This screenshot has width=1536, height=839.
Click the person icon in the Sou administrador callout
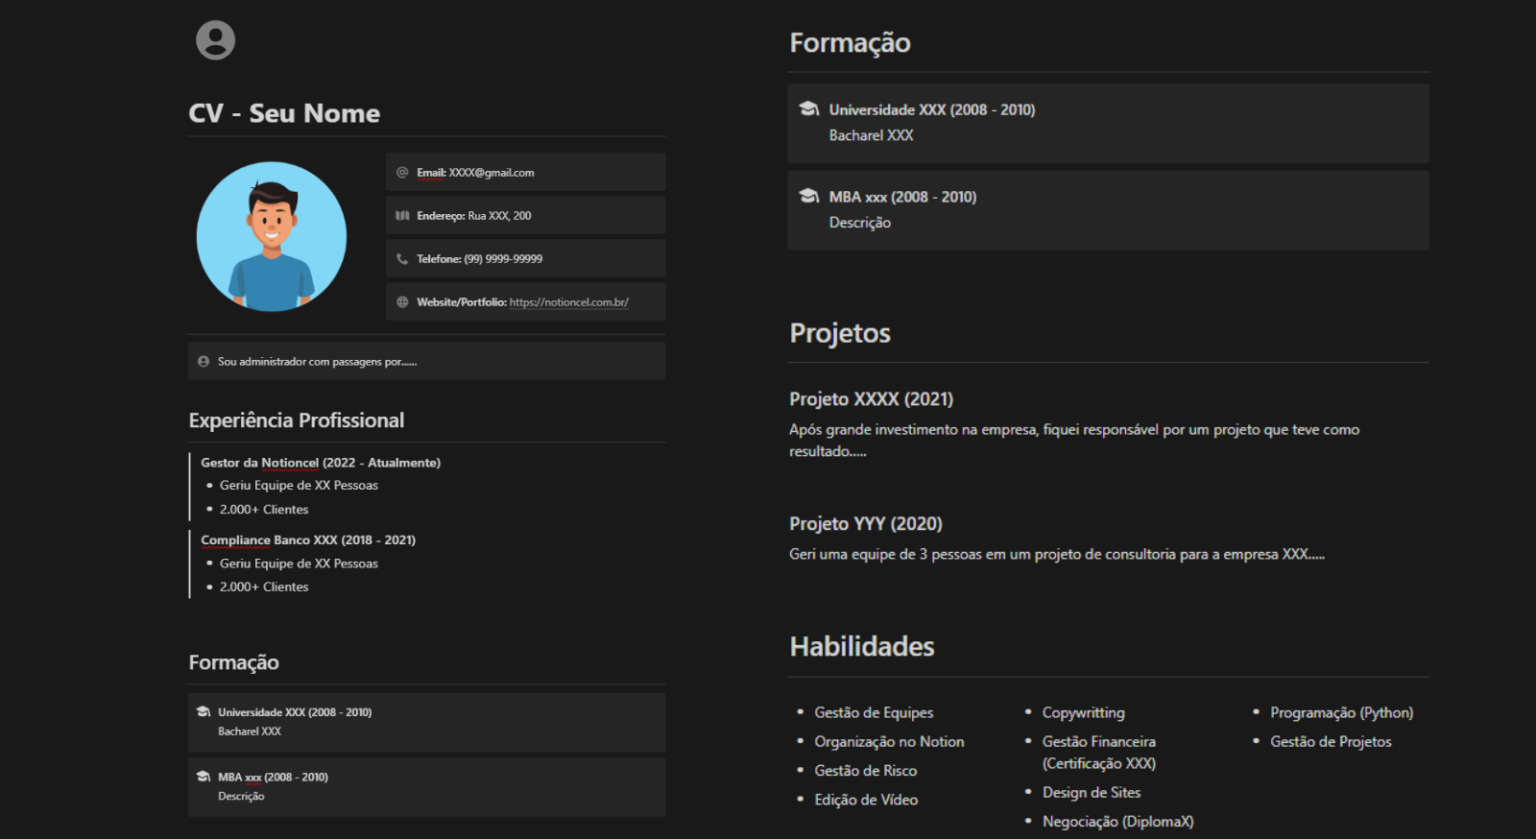coord(204,361)
